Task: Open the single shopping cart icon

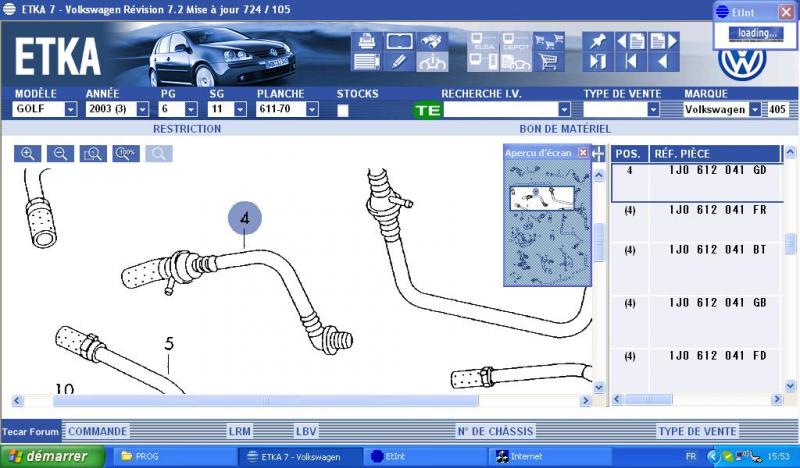Action: tap(548, 62)
